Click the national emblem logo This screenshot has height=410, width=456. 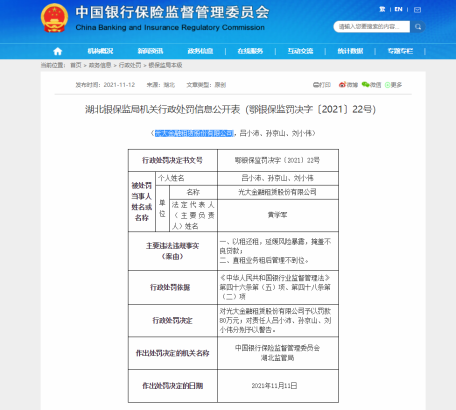click(54, 18)
